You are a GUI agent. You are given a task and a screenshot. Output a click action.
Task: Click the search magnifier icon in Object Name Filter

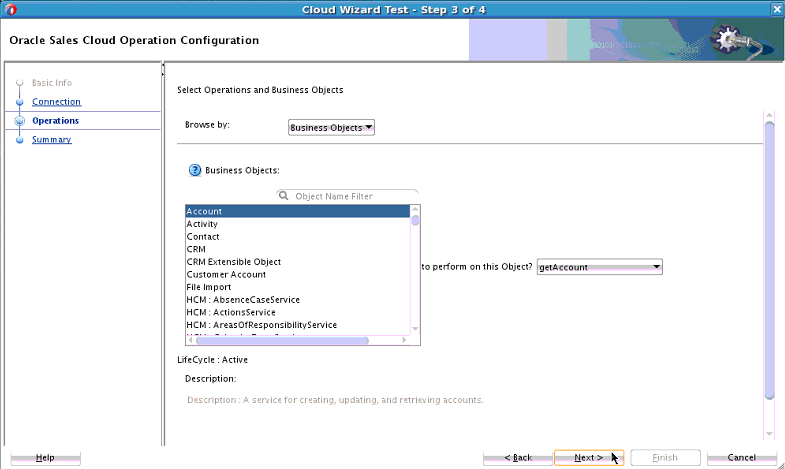(283, 196)
